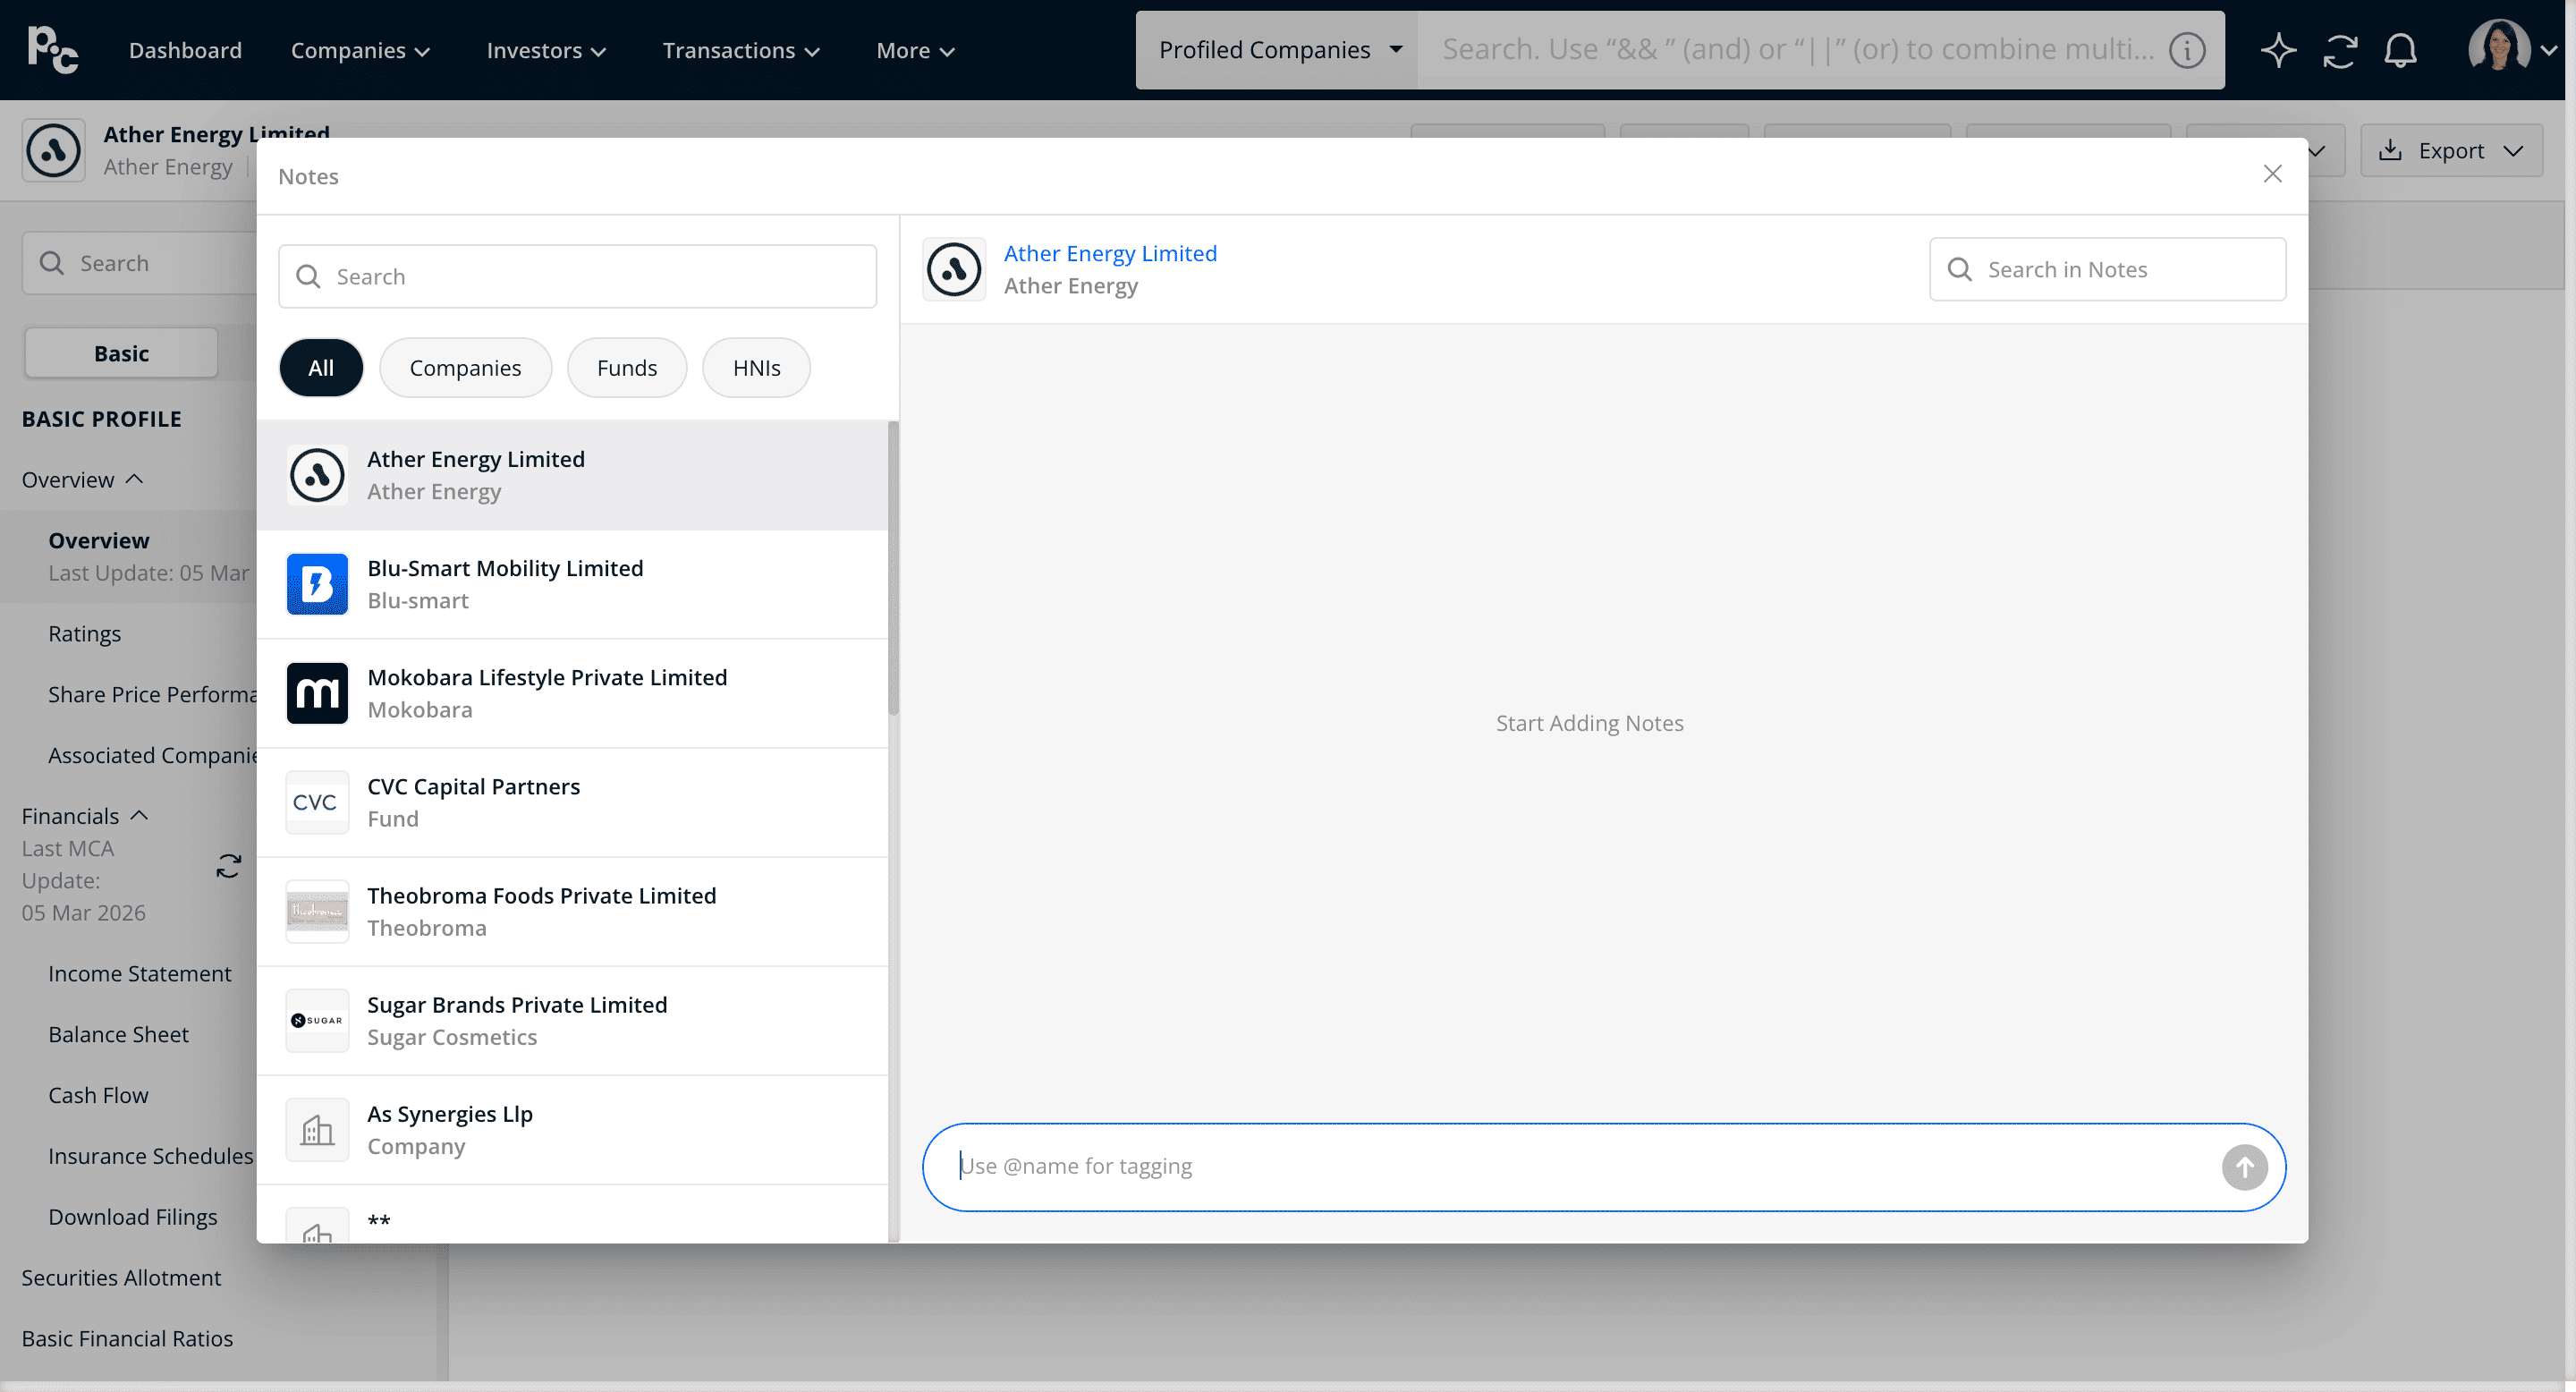Select As Synergies Llp notes
The width and height of the screenshot is (2576, 1392).
tap(572, 1130)
